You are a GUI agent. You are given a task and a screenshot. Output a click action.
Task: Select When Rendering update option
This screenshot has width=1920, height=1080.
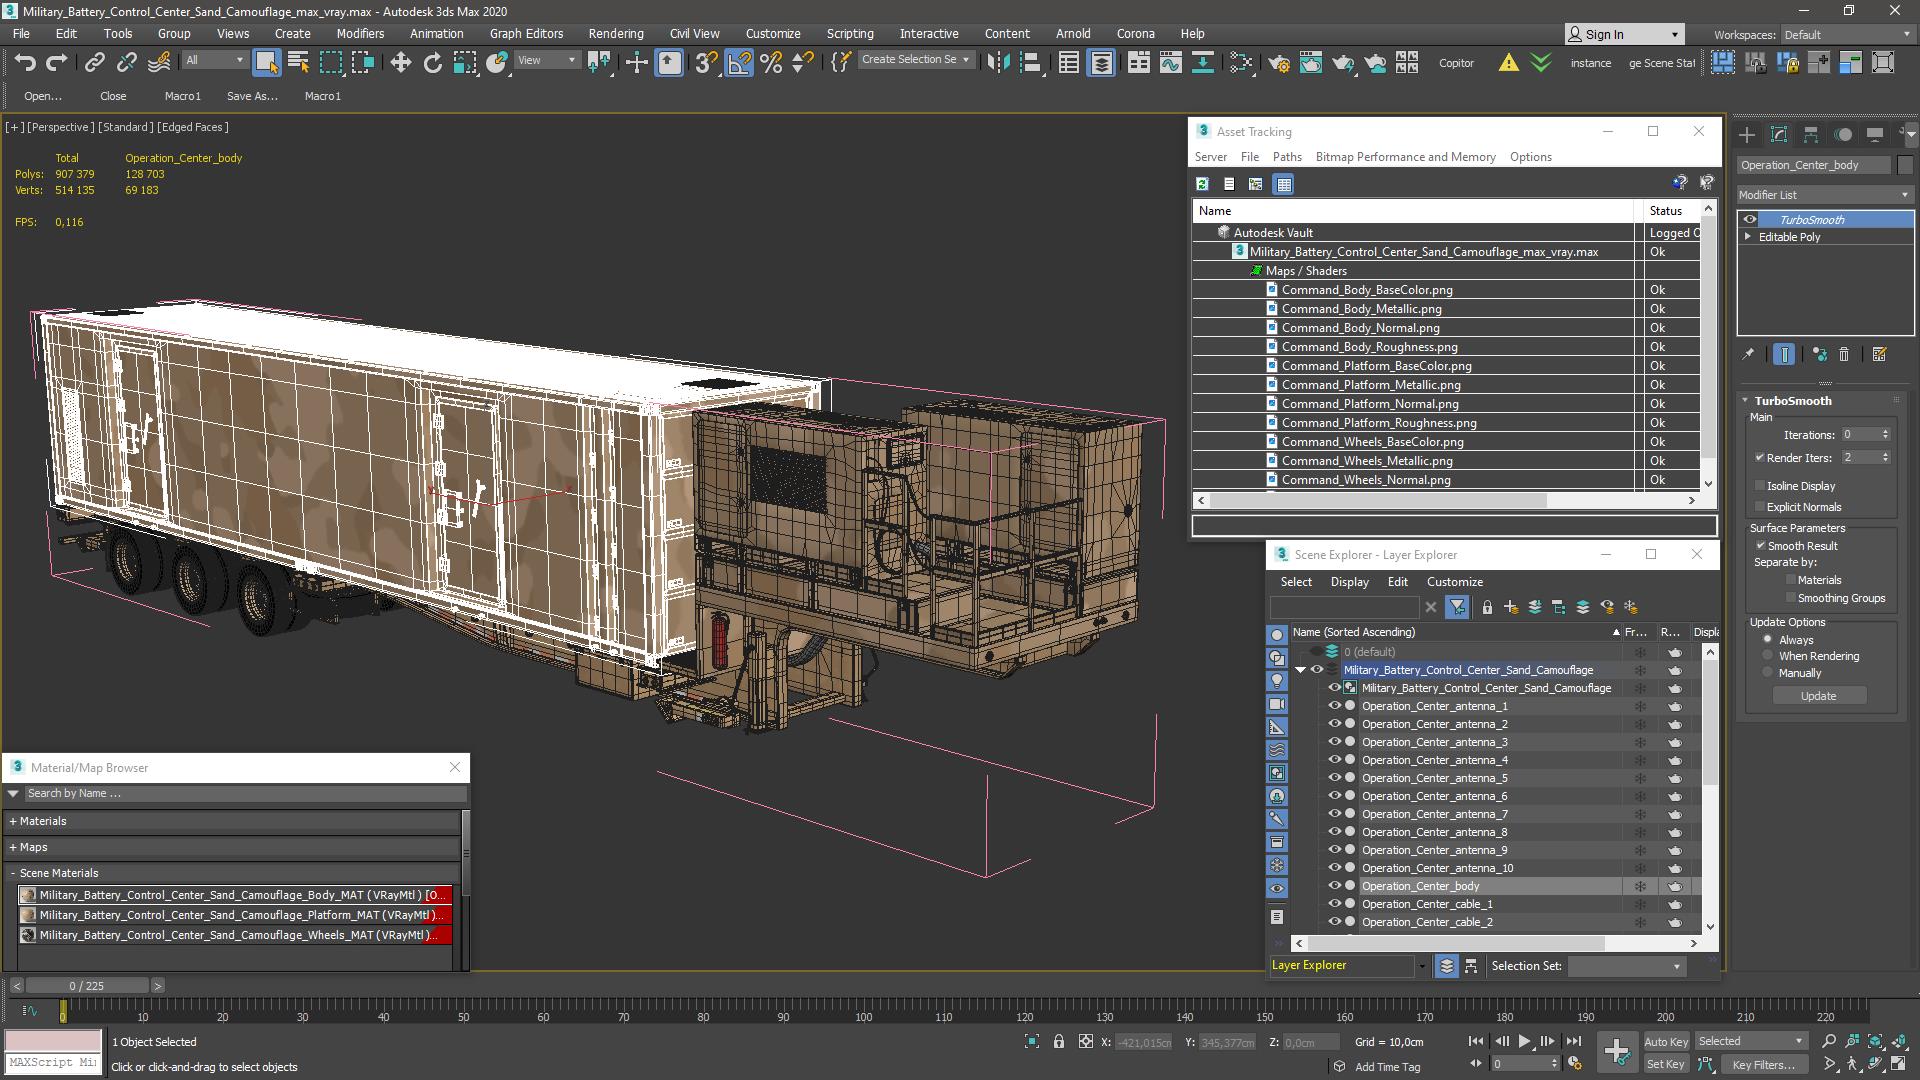tap(1768, 656)
